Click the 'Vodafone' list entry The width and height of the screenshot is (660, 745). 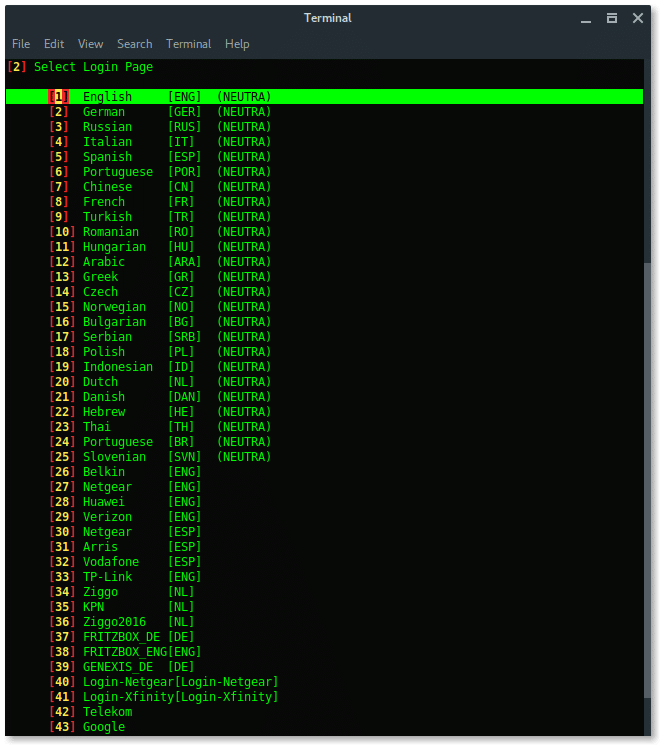click(x=111, y=562)
